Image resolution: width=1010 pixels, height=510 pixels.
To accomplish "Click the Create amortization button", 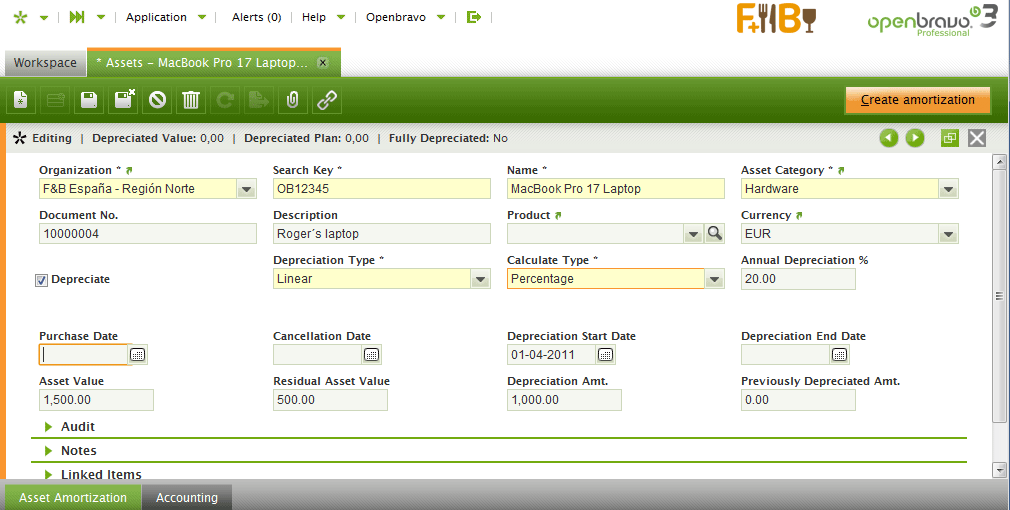I will (917, 100).
